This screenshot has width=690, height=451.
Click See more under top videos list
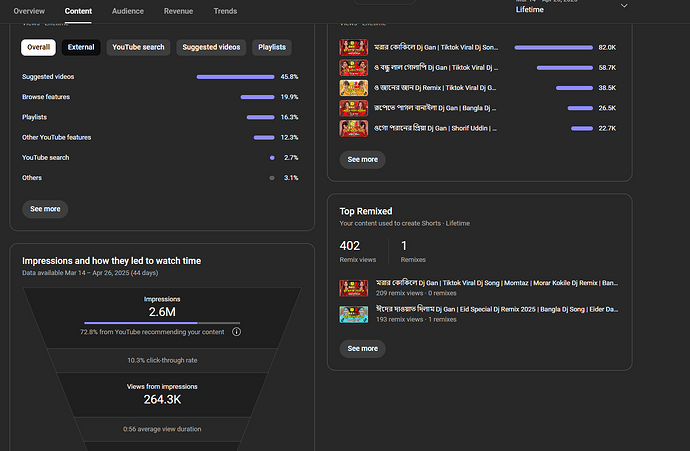tap(363, 159)
